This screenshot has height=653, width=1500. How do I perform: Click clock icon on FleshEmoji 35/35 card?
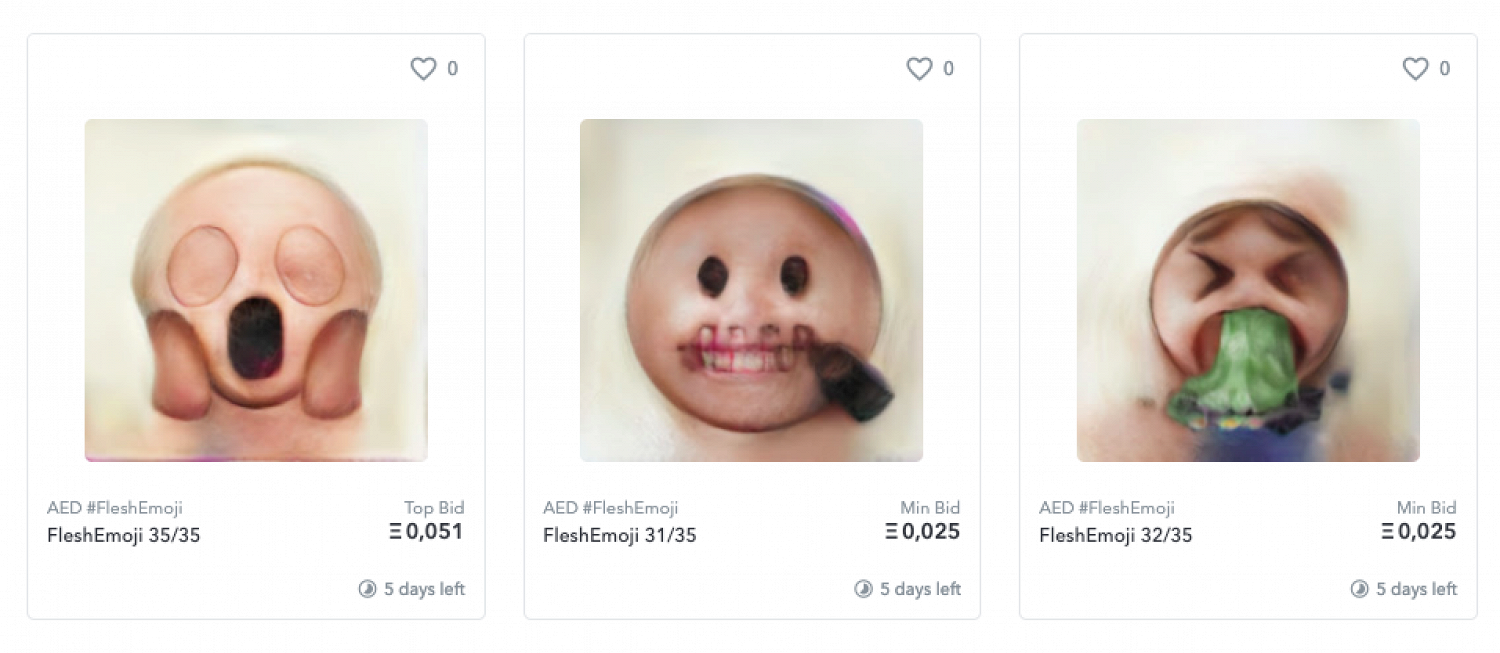click(367, 589)
